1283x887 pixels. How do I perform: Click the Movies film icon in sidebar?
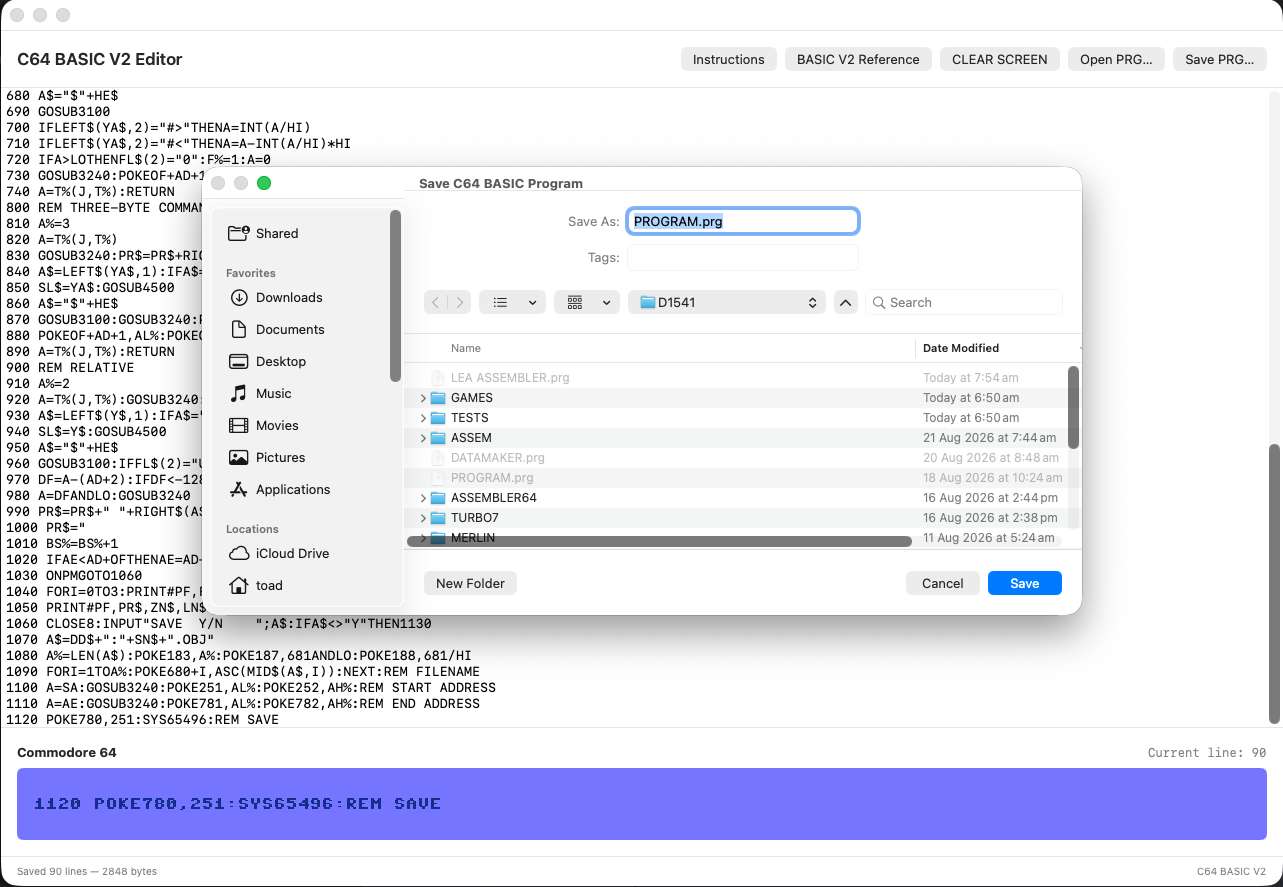(238, 425)
